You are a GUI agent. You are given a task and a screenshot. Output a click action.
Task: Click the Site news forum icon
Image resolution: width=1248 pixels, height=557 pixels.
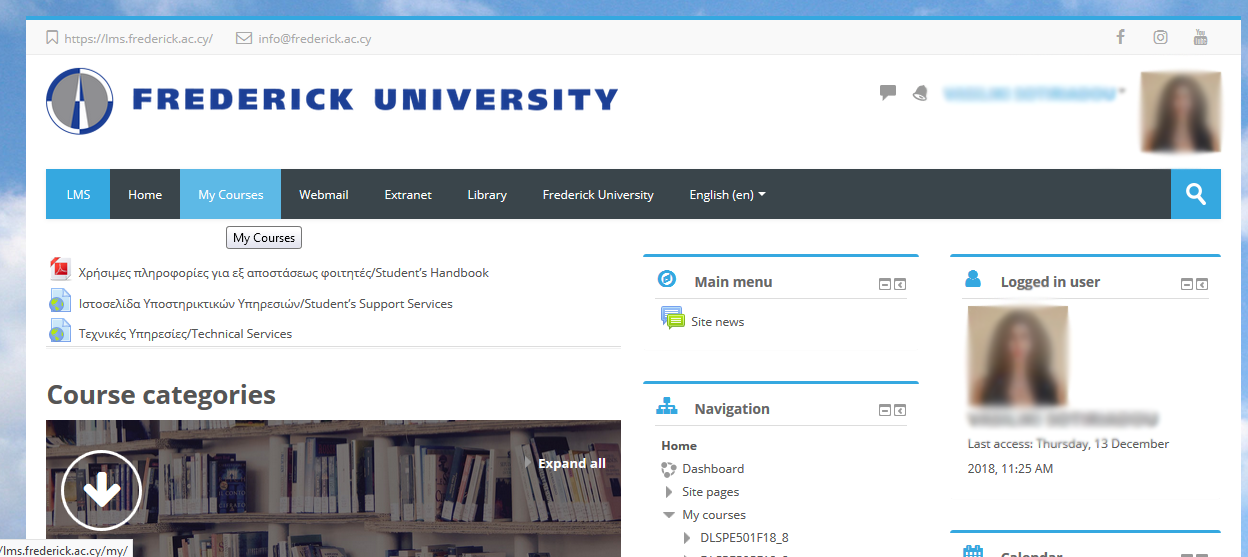click(672, 319)
